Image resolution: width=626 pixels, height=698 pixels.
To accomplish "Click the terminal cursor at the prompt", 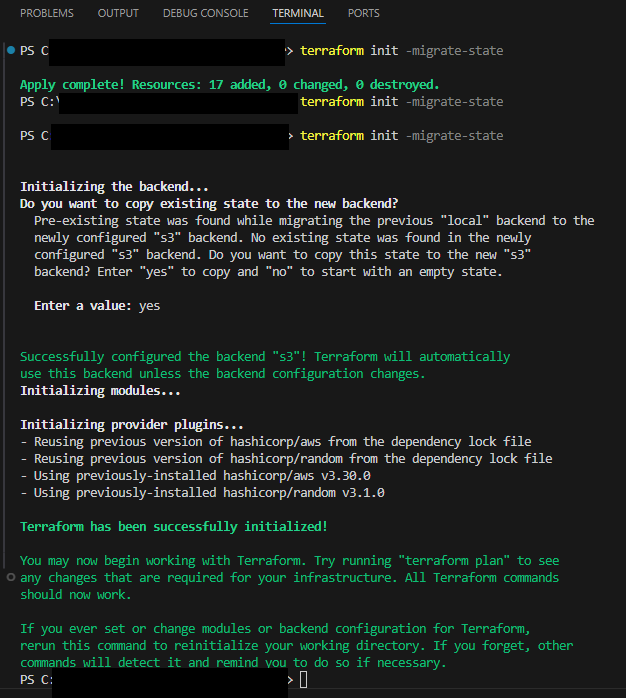I will click(303, 680).
